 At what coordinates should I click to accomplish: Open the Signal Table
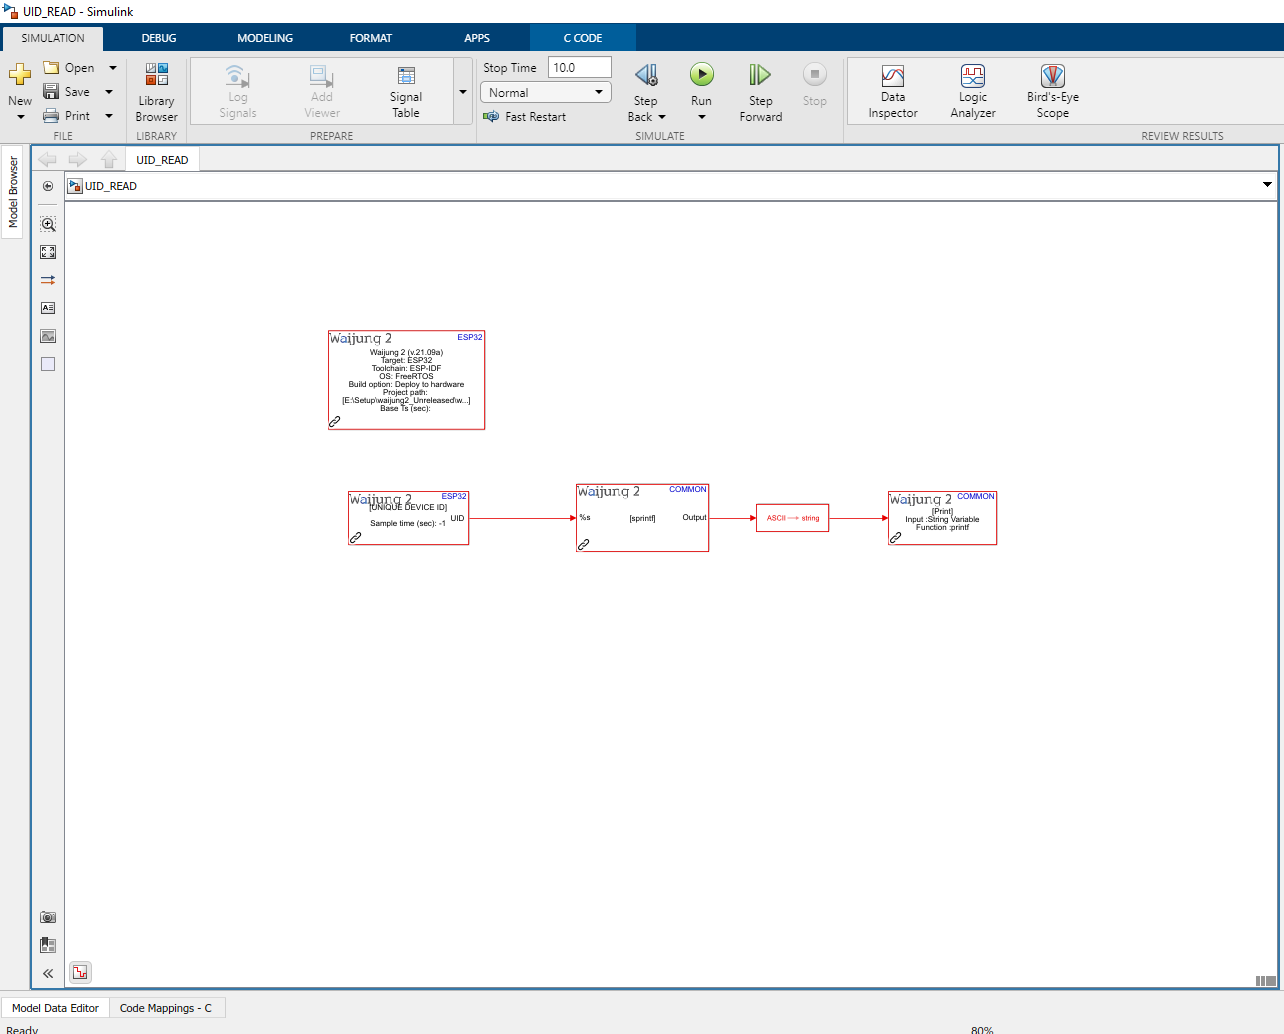point(406,91)
